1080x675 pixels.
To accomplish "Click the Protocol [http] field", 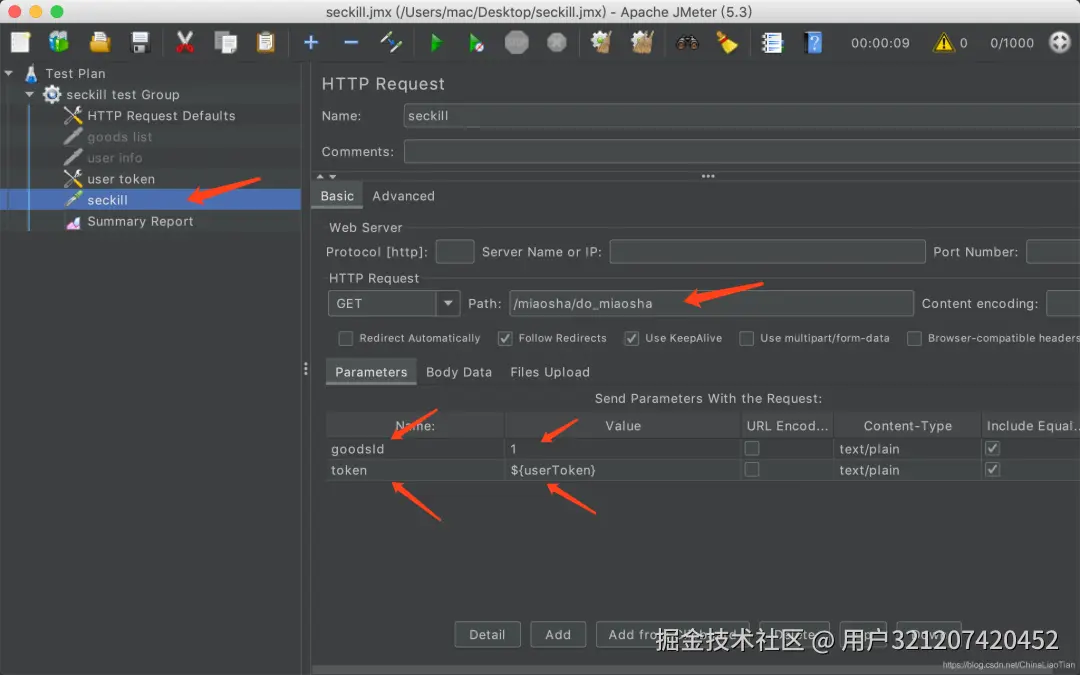I will 455,251.
